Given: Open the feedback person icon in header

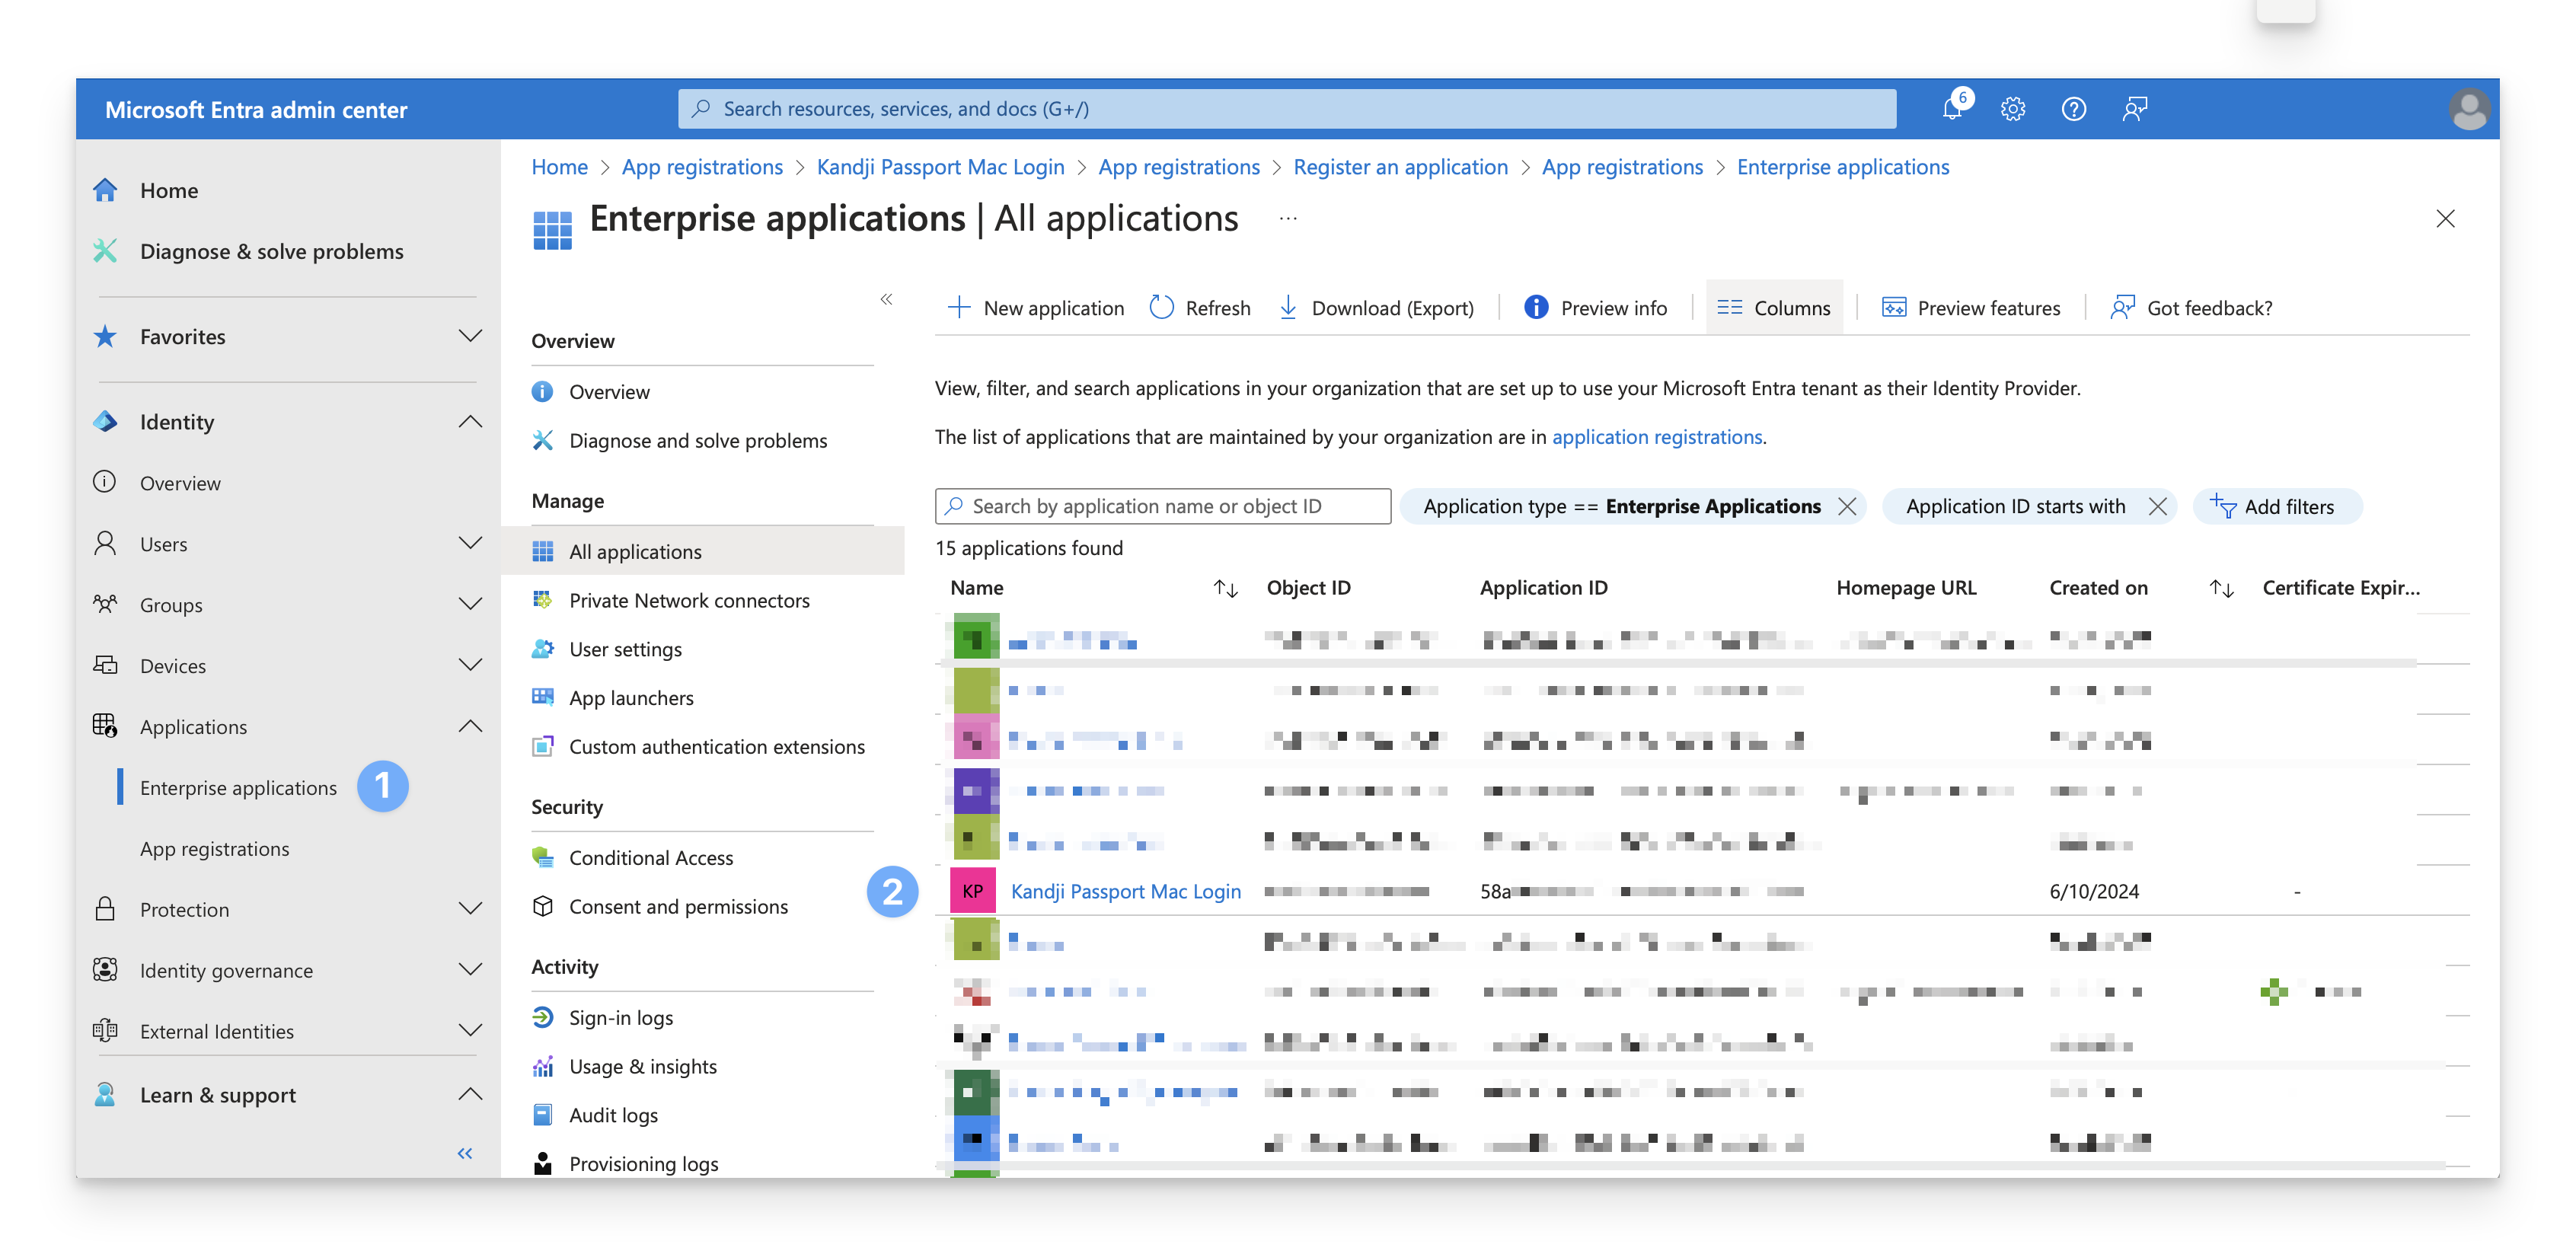Looking at the screenshot, I should click(x=2134, y=108).
